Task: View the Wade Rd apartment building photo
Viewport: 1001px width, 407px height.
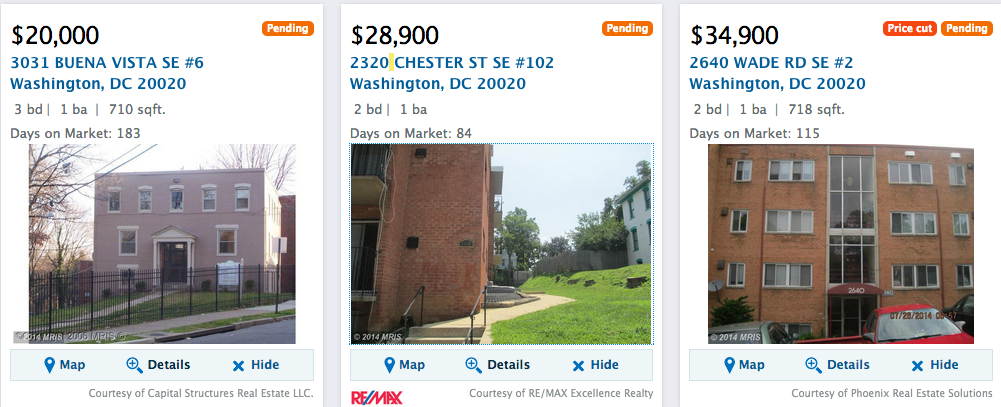Action: click(841, 244)
